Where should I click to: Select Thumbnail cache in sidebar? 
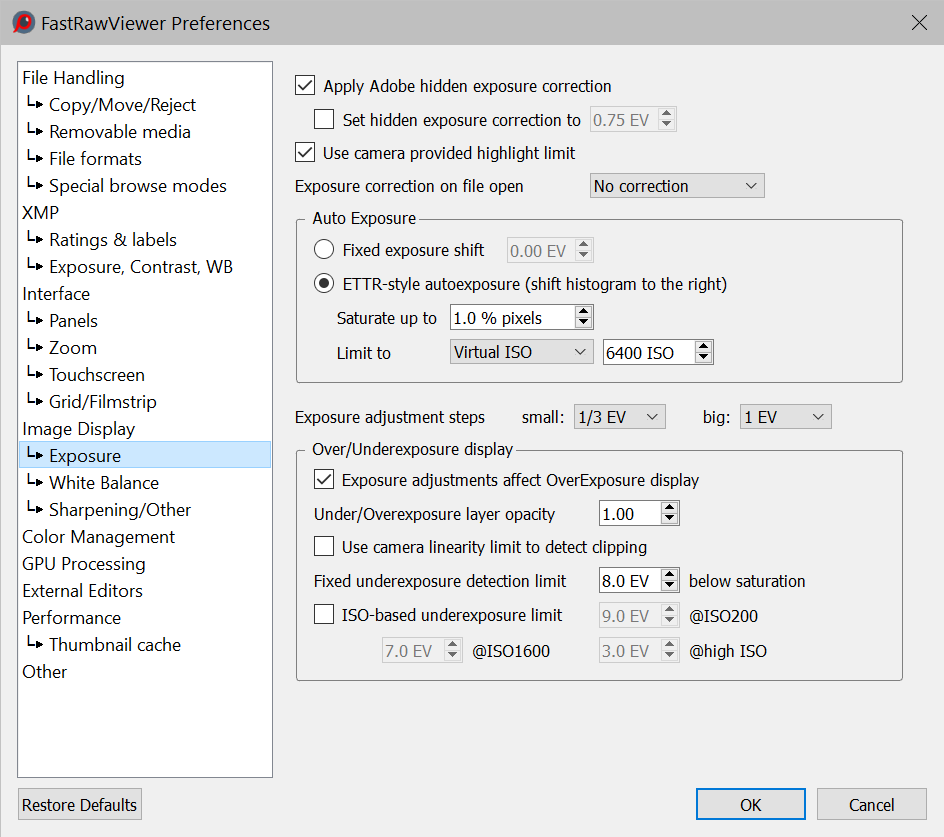click(x=114, y=645)
